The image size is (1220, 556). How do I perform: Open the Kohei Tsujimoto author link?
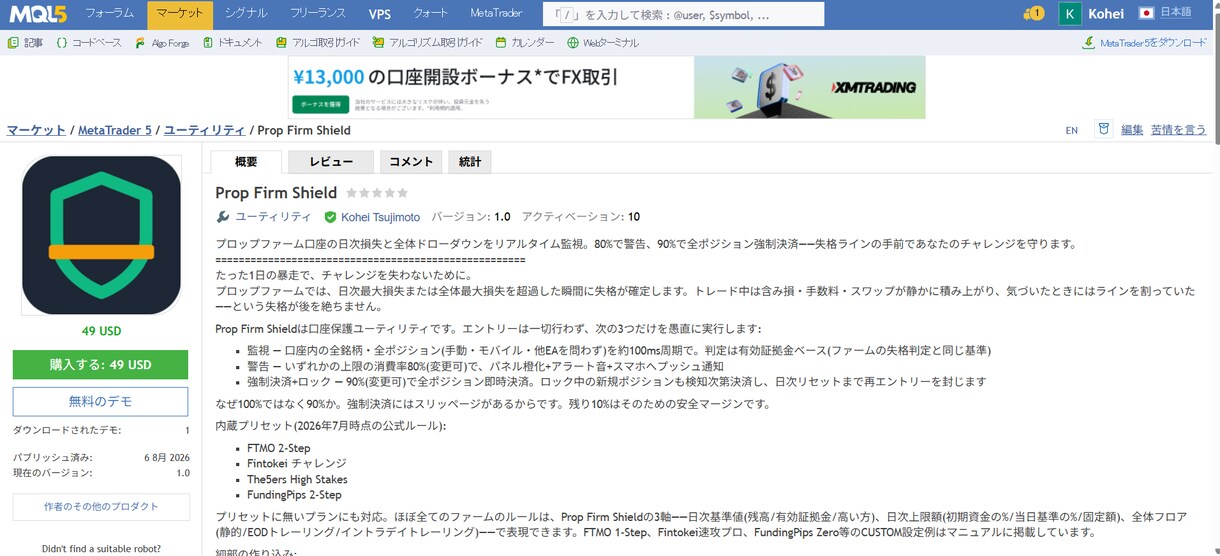[x=381, y=217]
